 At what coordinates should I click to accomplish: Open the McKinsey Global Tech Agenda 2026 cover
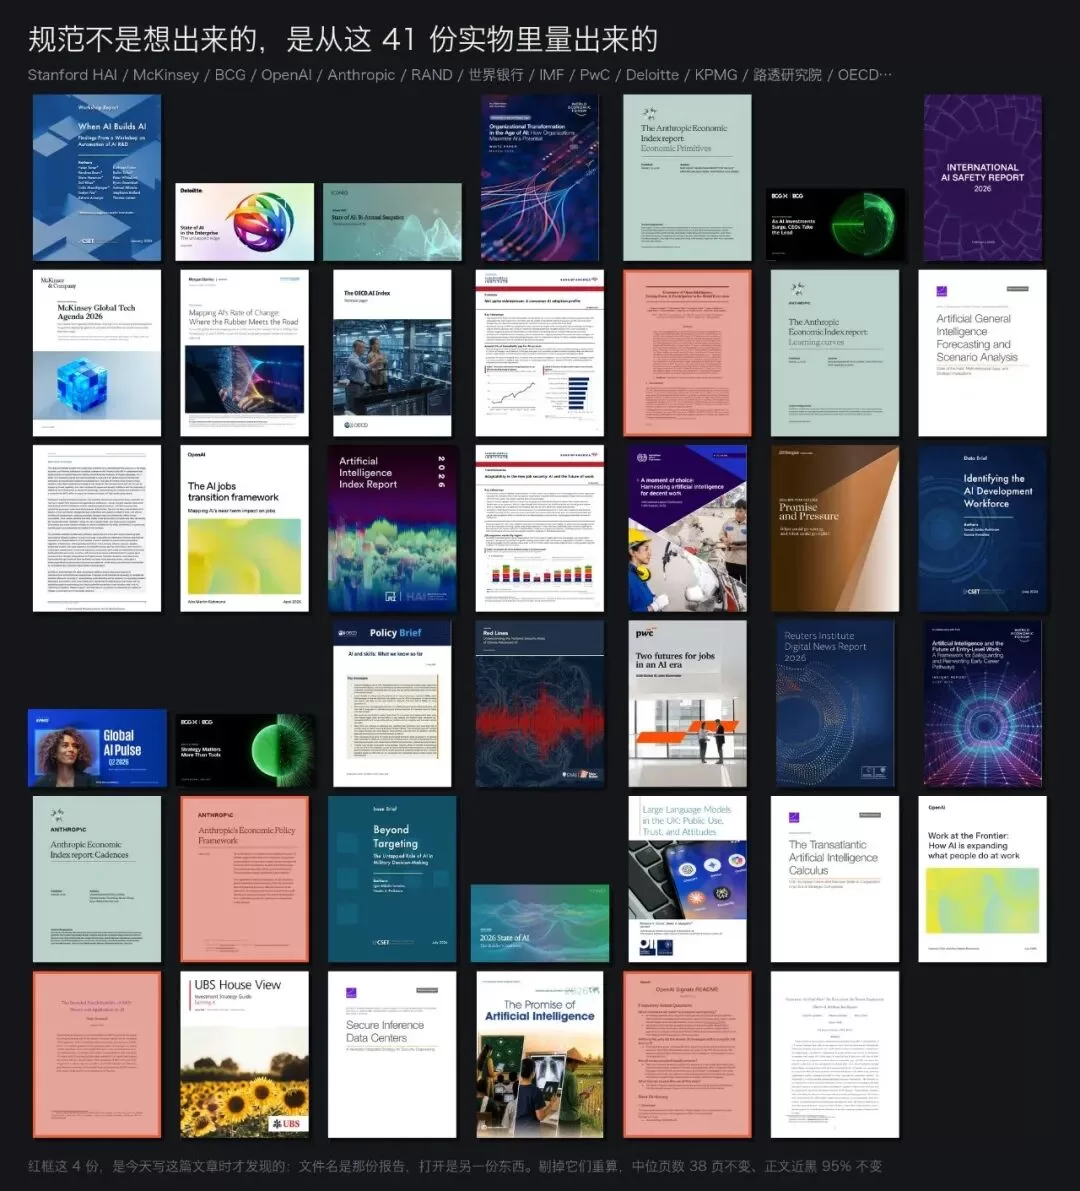tap(96, 353)
